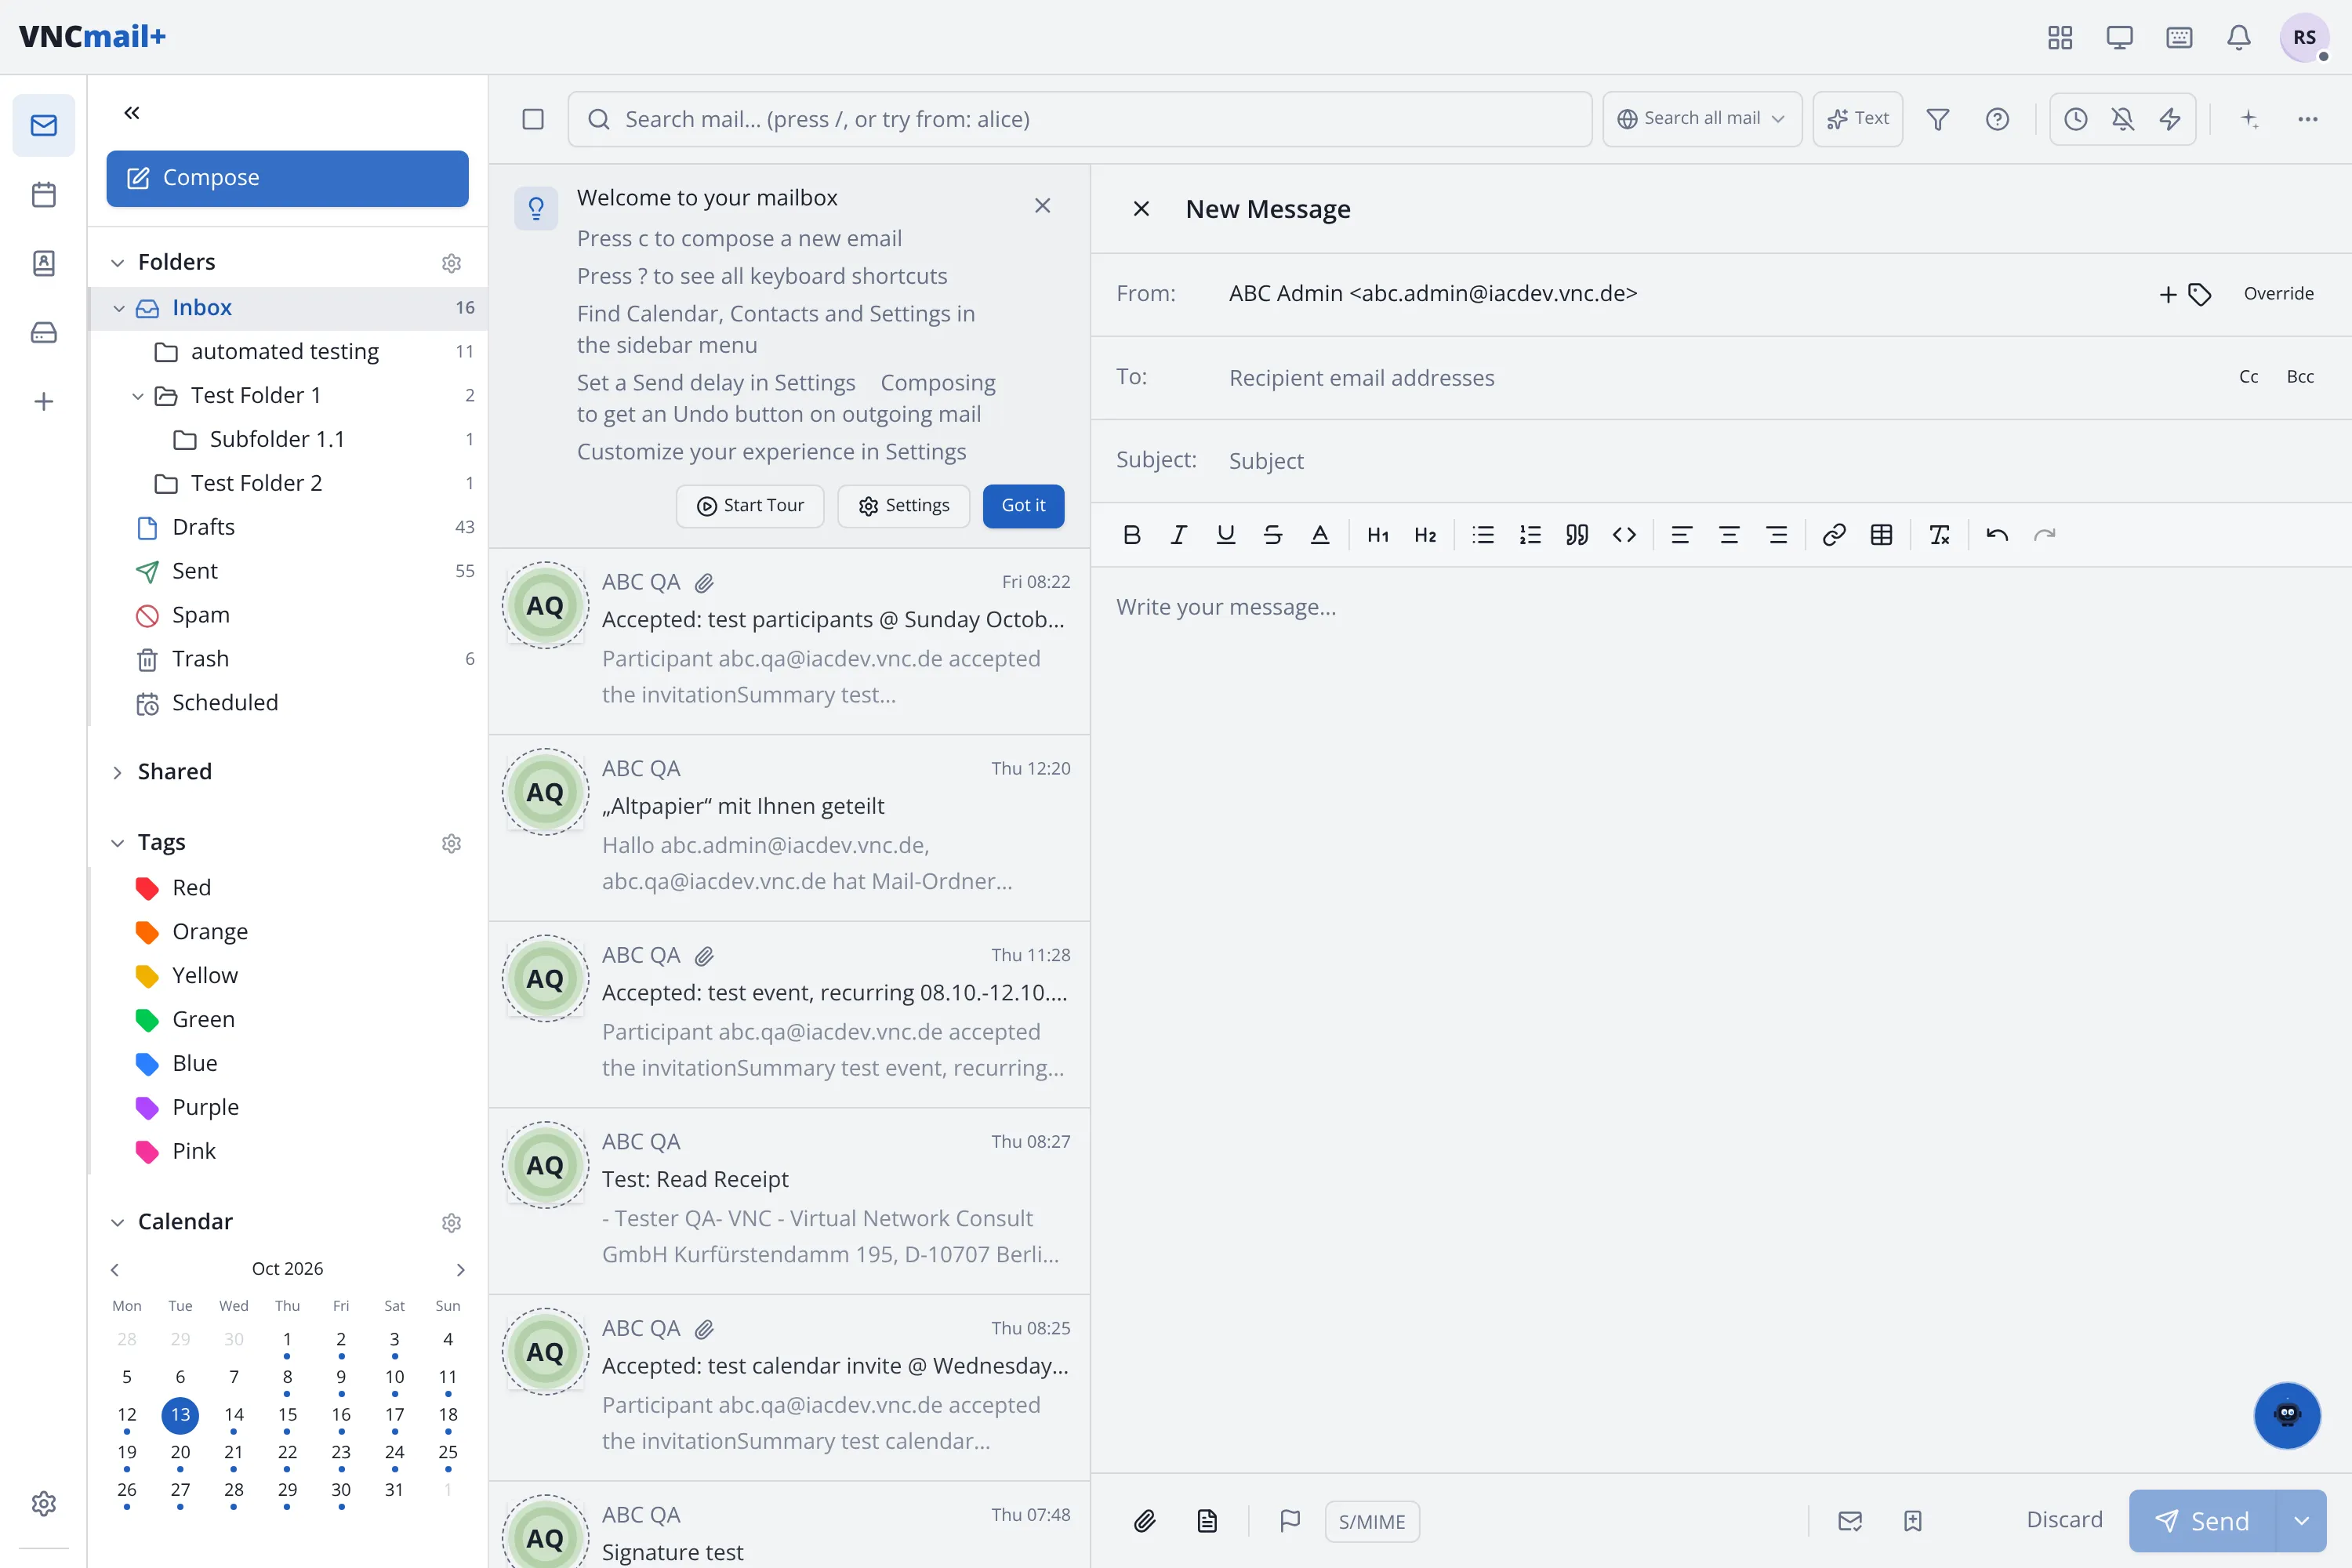Toggle the clock snooze icon in toolbar
Image resolution: width=2352 pixels, height=1568 pixels.
(x=2076, y=119)
